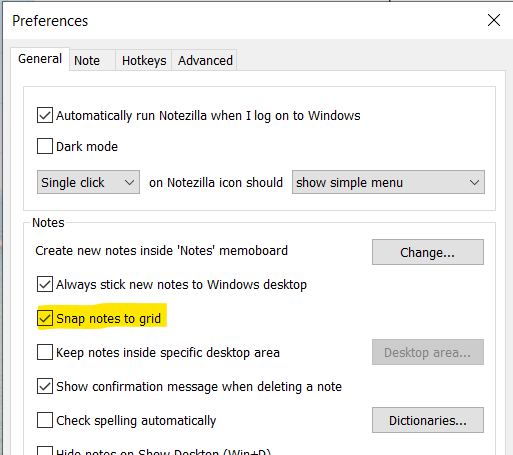513x455 pixels.
Task: Uncheck Automatically run Notezilla at Windows logon
Action: [45, 115]
